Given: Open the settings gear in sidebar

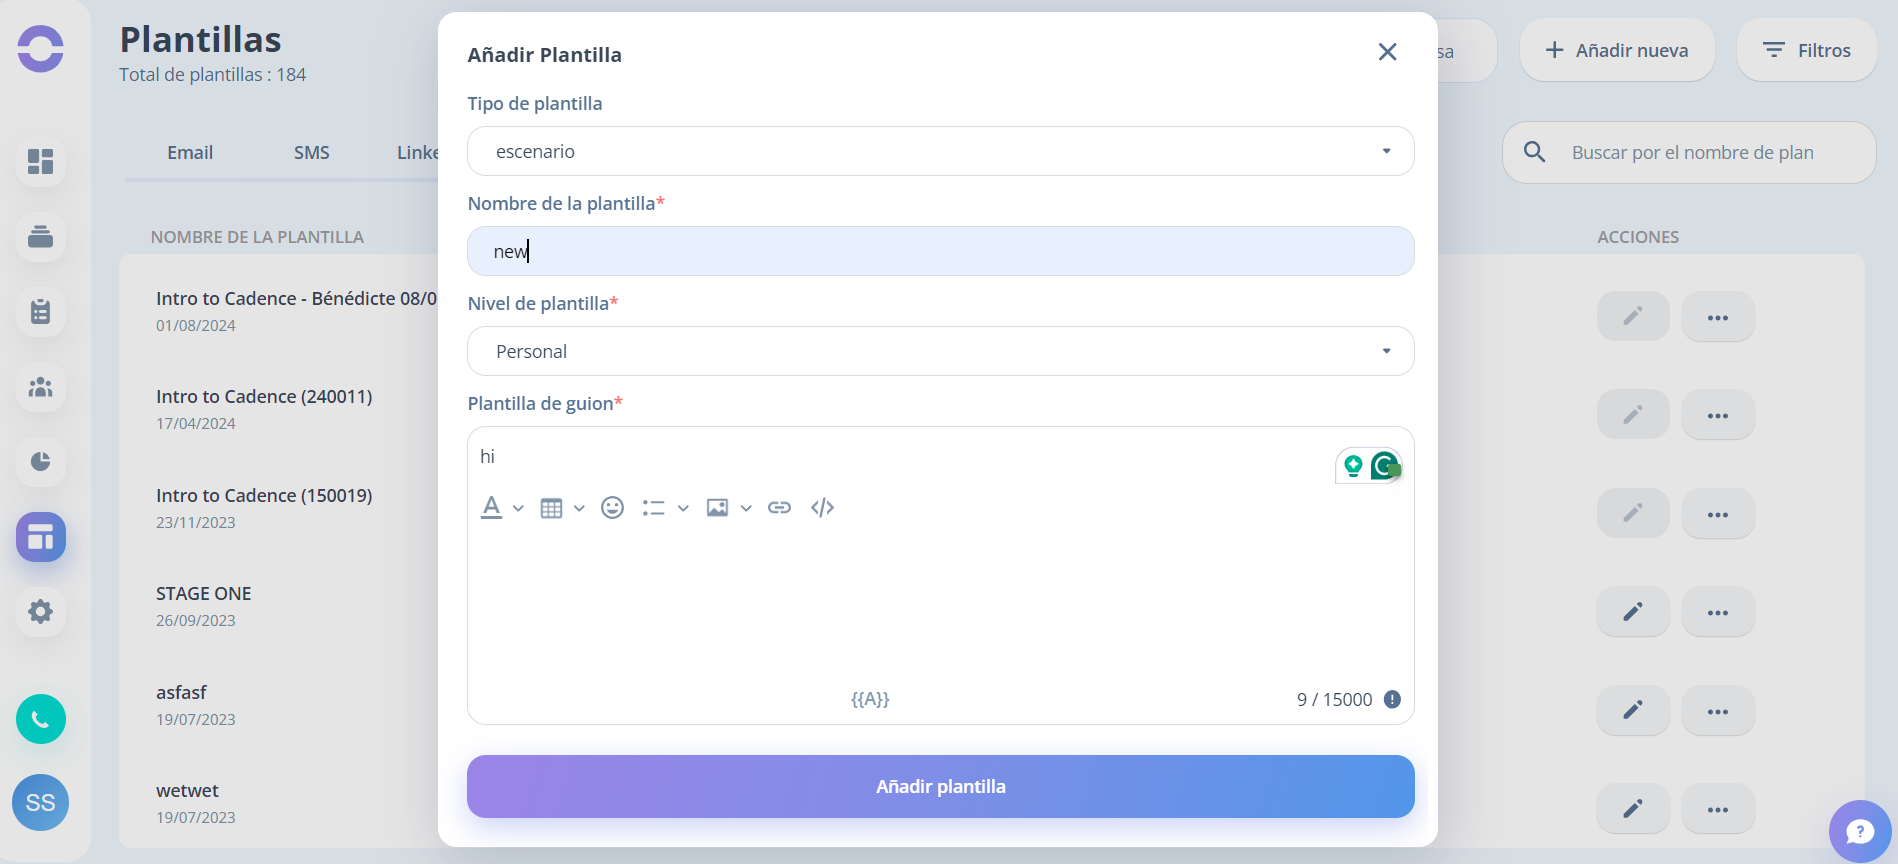Looking at the screenshot, I should (41, 611).
